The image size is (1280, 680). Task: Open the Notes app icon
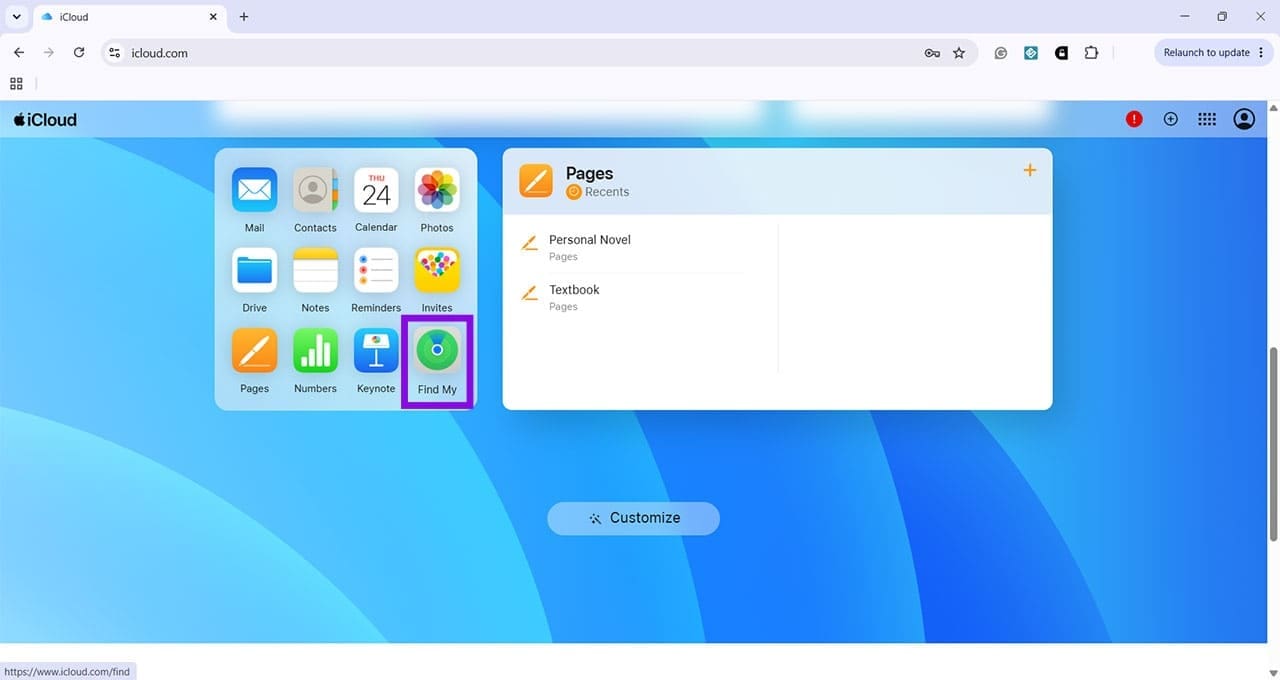coord(315,270)
